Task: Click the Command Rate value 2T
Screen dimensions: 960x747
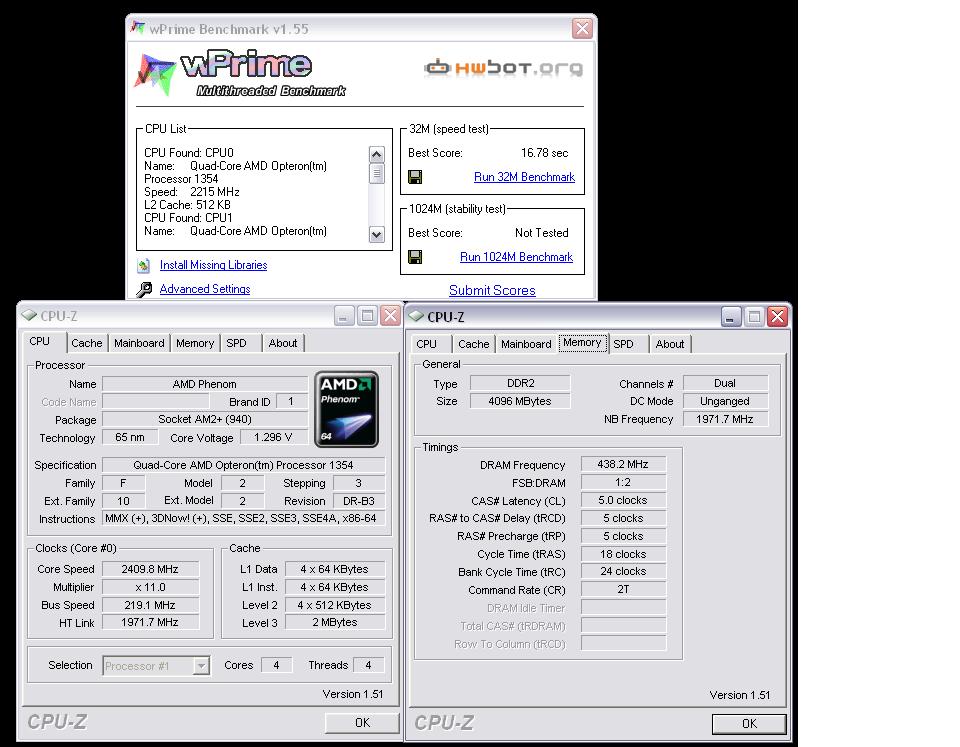Action: click(623, 589)
